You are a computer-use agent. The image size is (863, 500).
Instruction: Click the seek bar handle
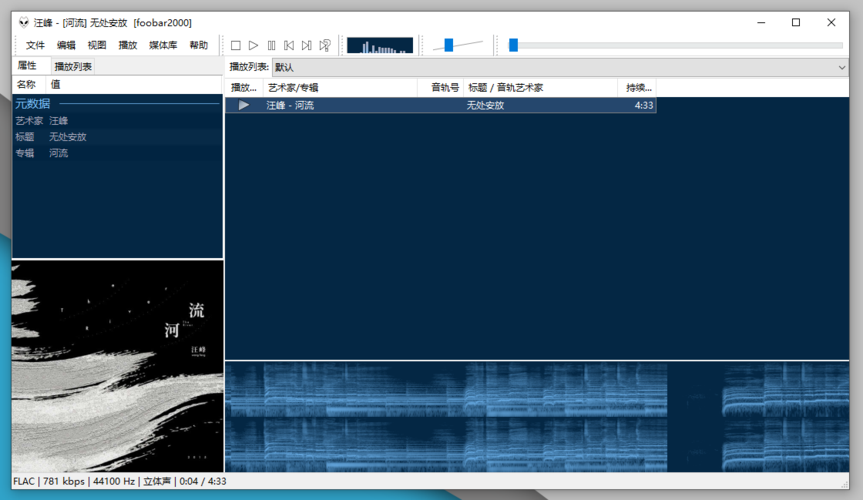(x=514, y=45)
